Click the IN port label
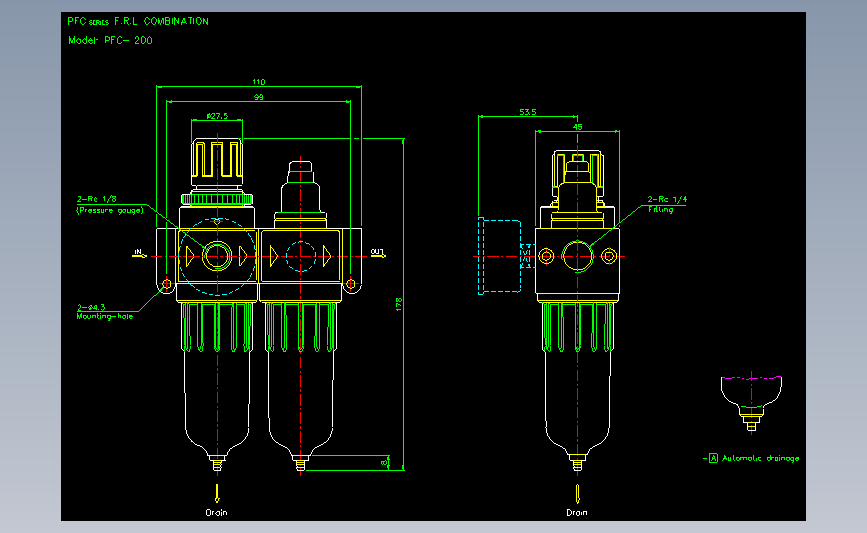This screenshot has height=533, width=867. tap(139, 253)
